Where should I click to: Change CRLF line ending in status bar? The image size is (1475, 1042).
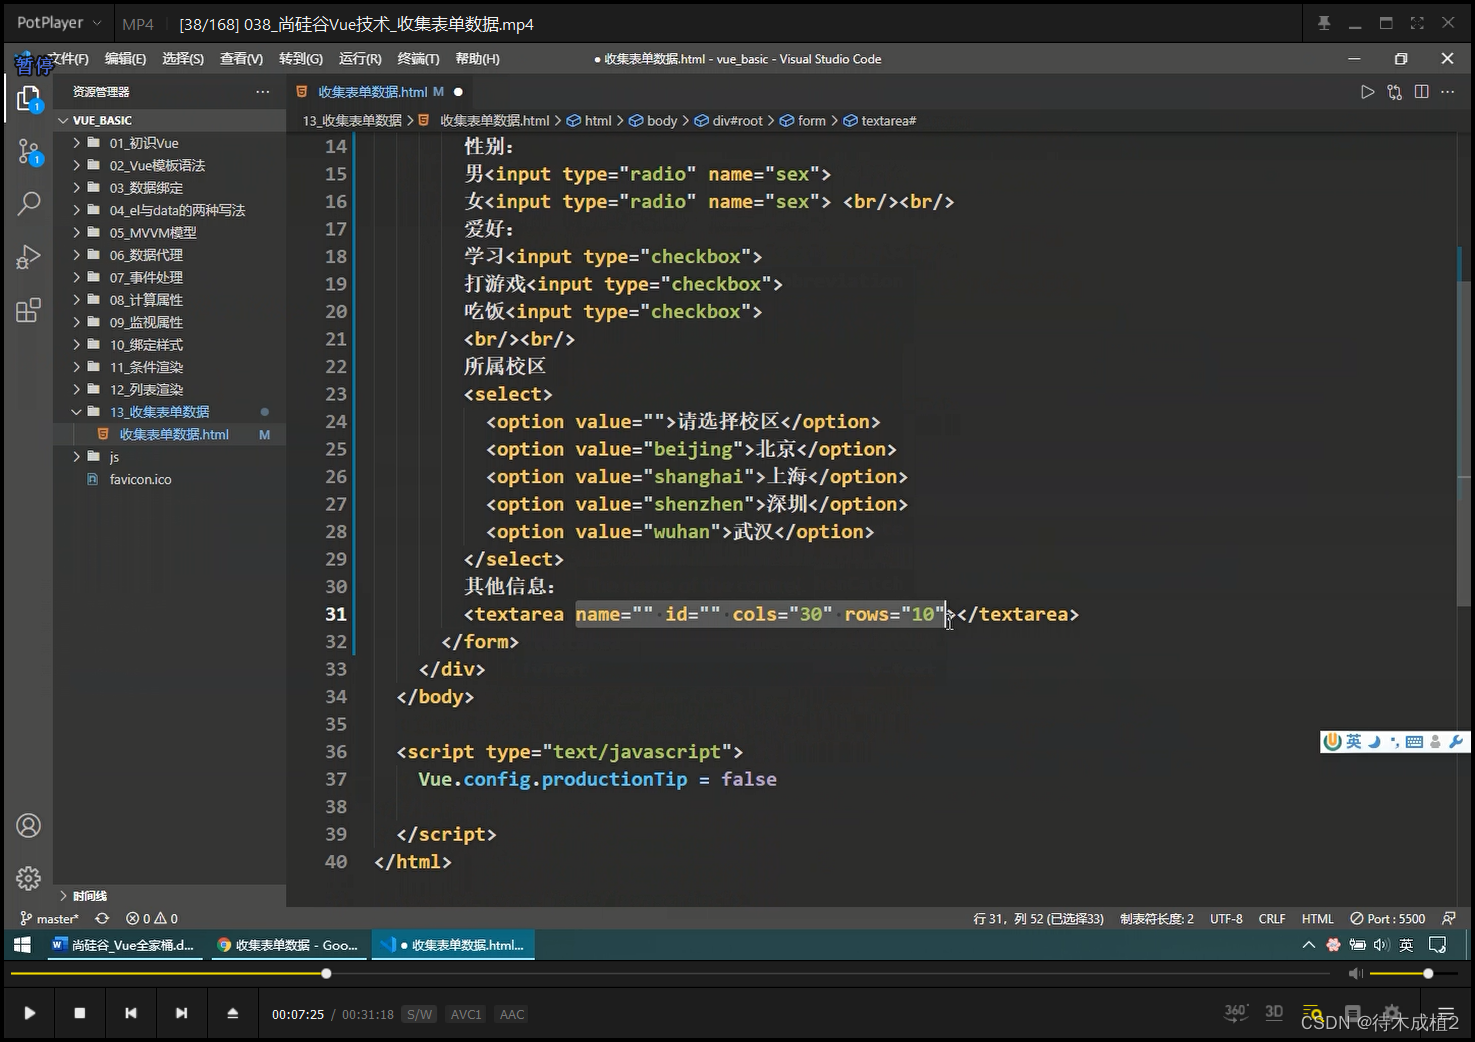tap(1272, 918)
